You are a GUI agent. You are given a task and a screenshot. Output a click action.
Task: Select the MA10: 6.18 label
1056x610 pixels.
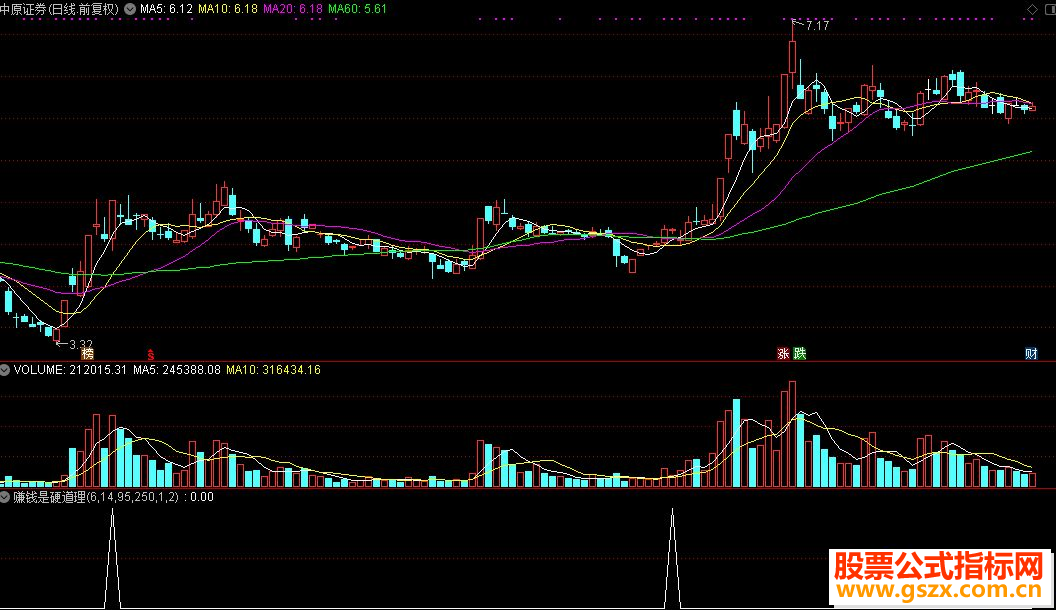click(228, 9)
